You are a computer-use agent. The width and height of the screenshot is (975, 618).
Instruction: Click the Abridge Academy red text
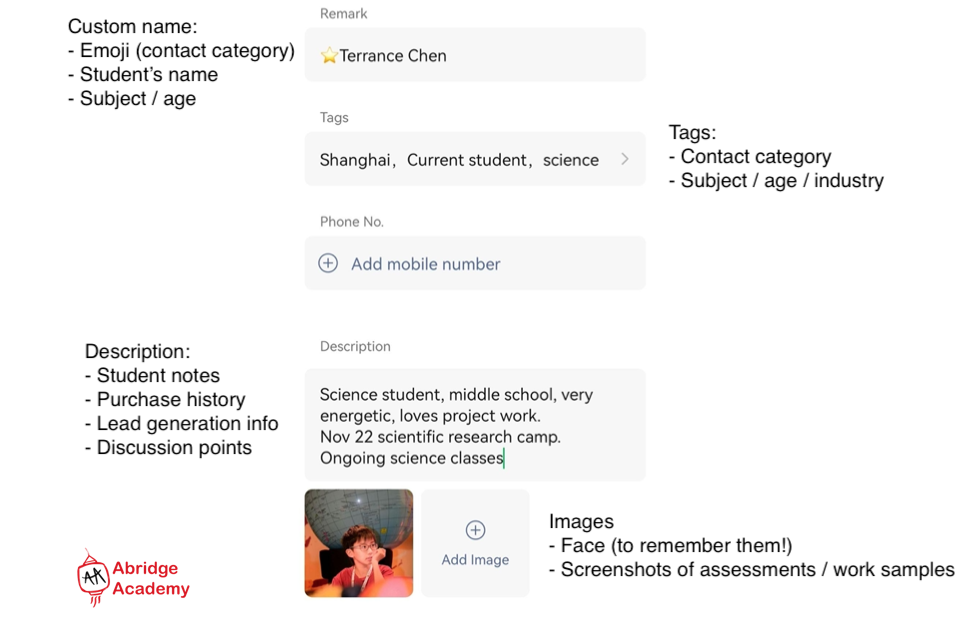[x=150, y=578]
